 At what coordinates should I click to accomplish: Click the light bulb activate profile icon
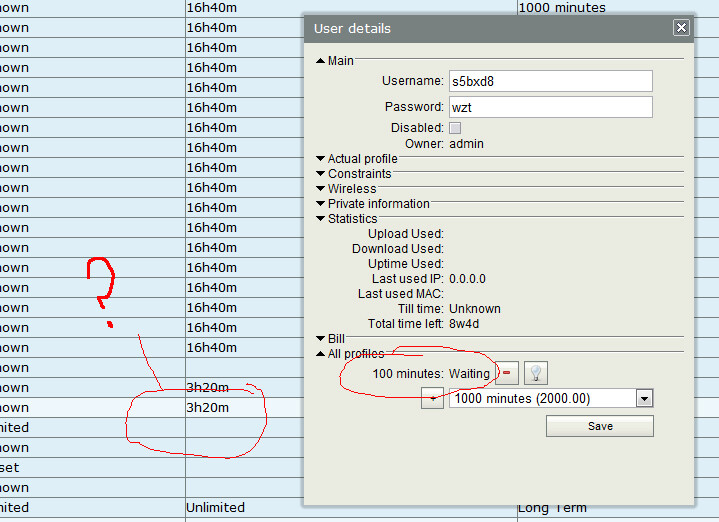click(536, 373)
